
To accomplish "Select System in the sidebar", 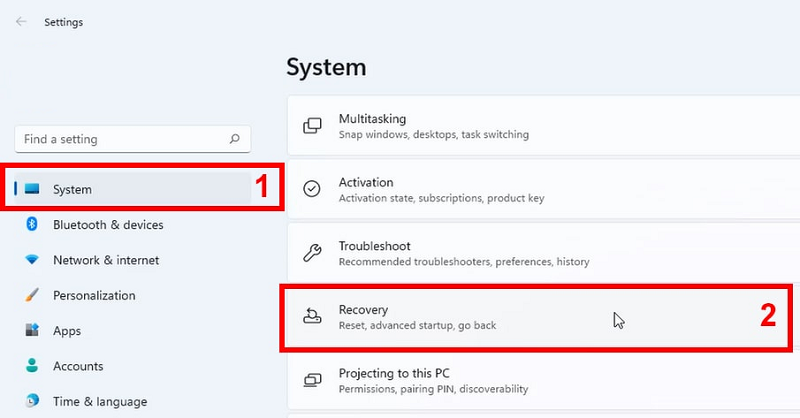I will [72, 189].
